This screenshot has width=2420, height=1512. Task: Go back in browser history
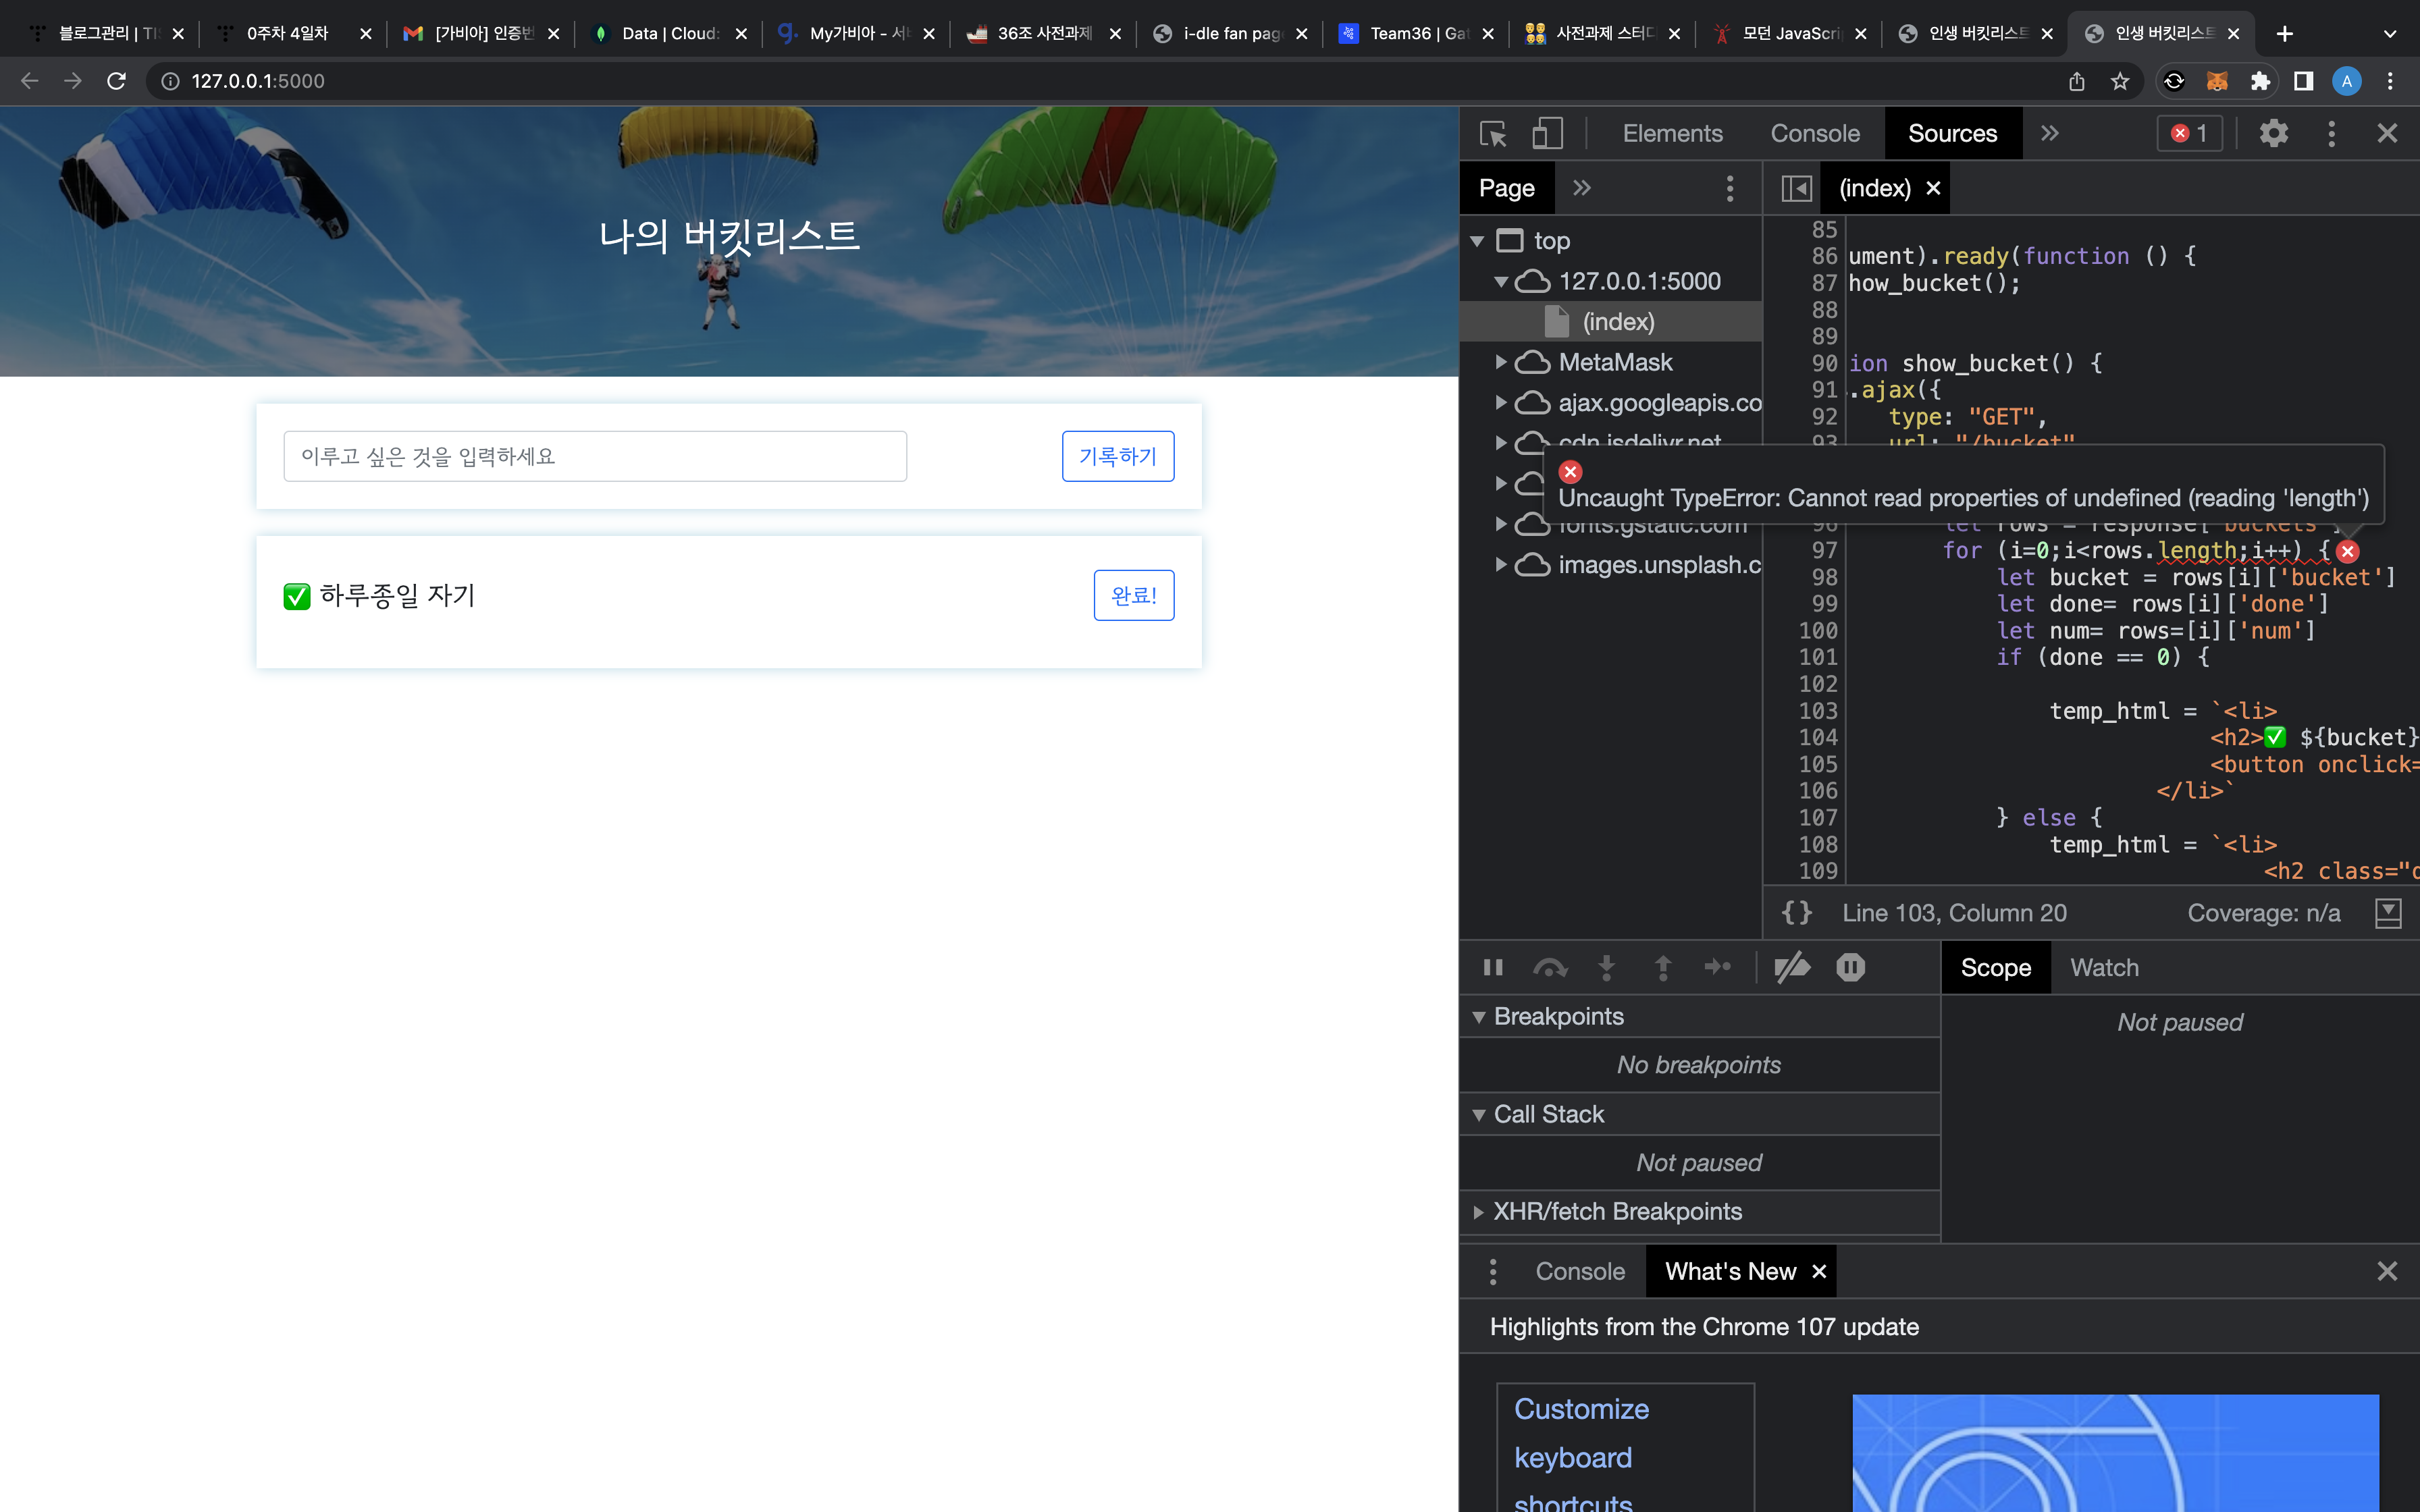click(30, 81)
